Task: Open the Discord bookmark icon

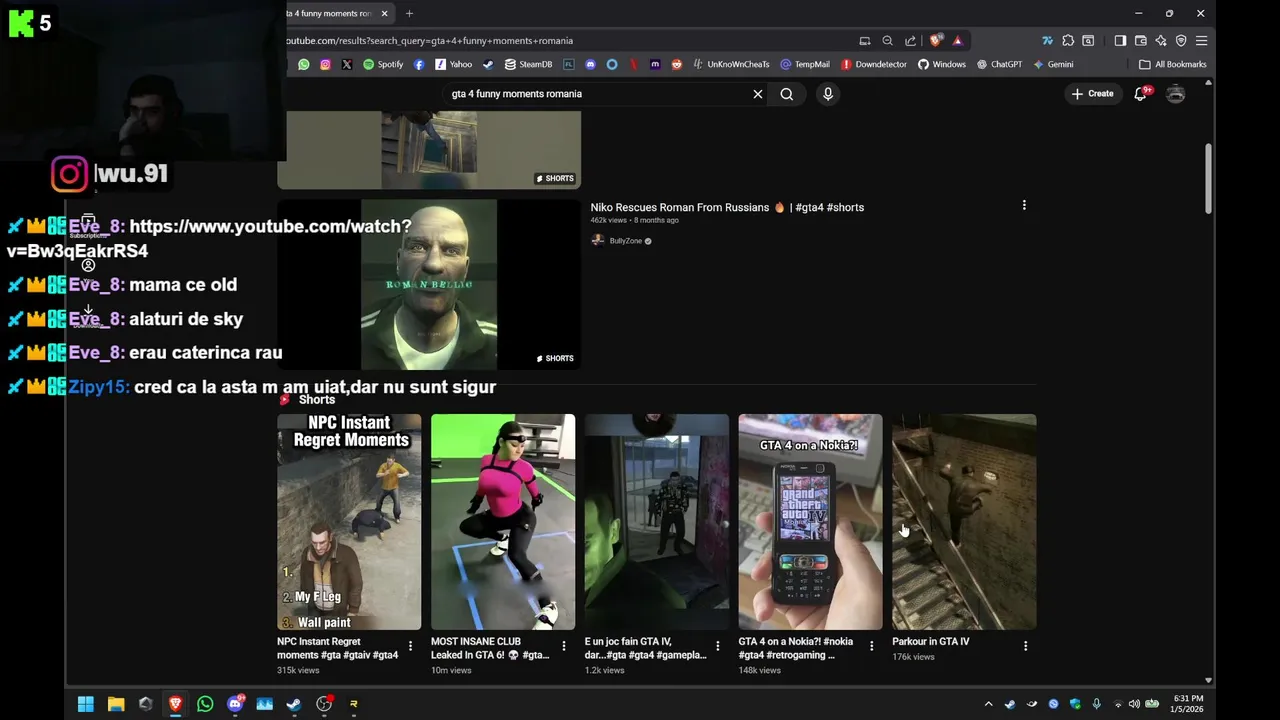Action: (x=590, y=64)
